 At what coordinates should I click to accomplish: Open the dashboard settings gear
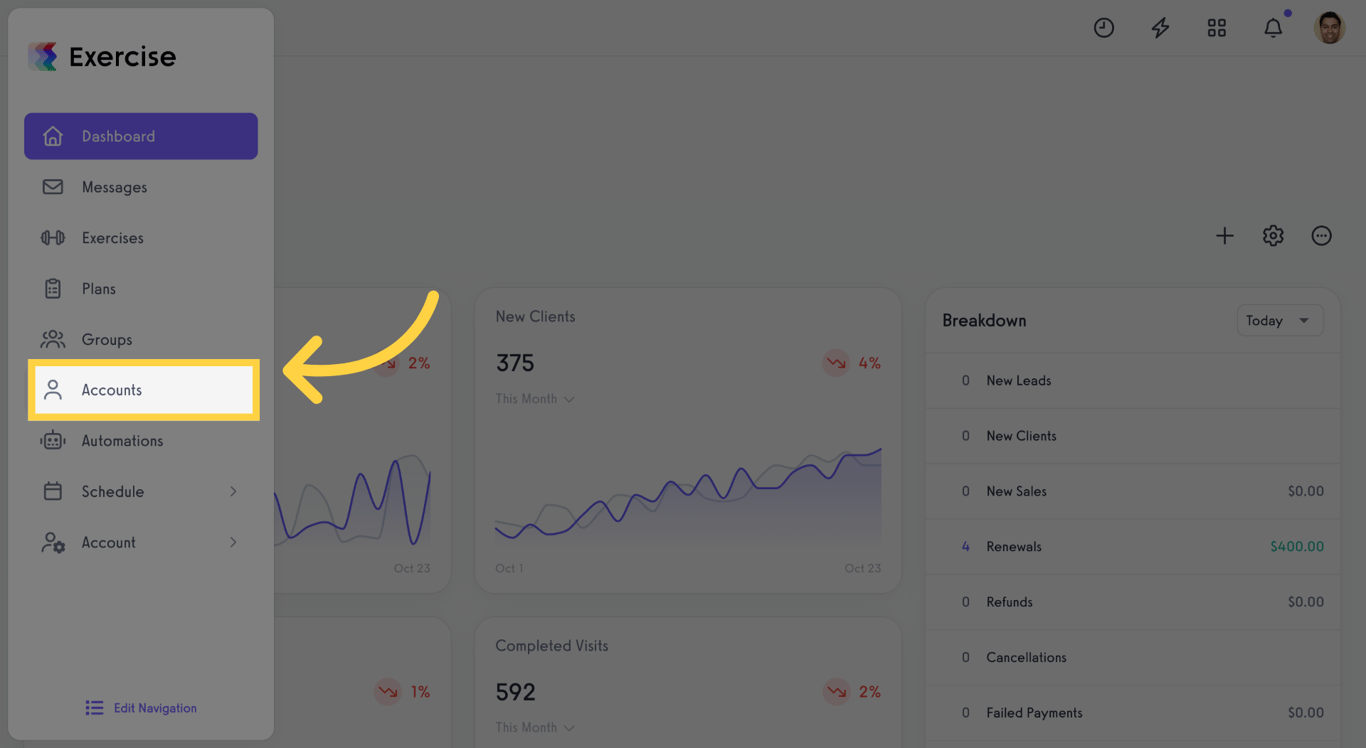coord(1273,236)
